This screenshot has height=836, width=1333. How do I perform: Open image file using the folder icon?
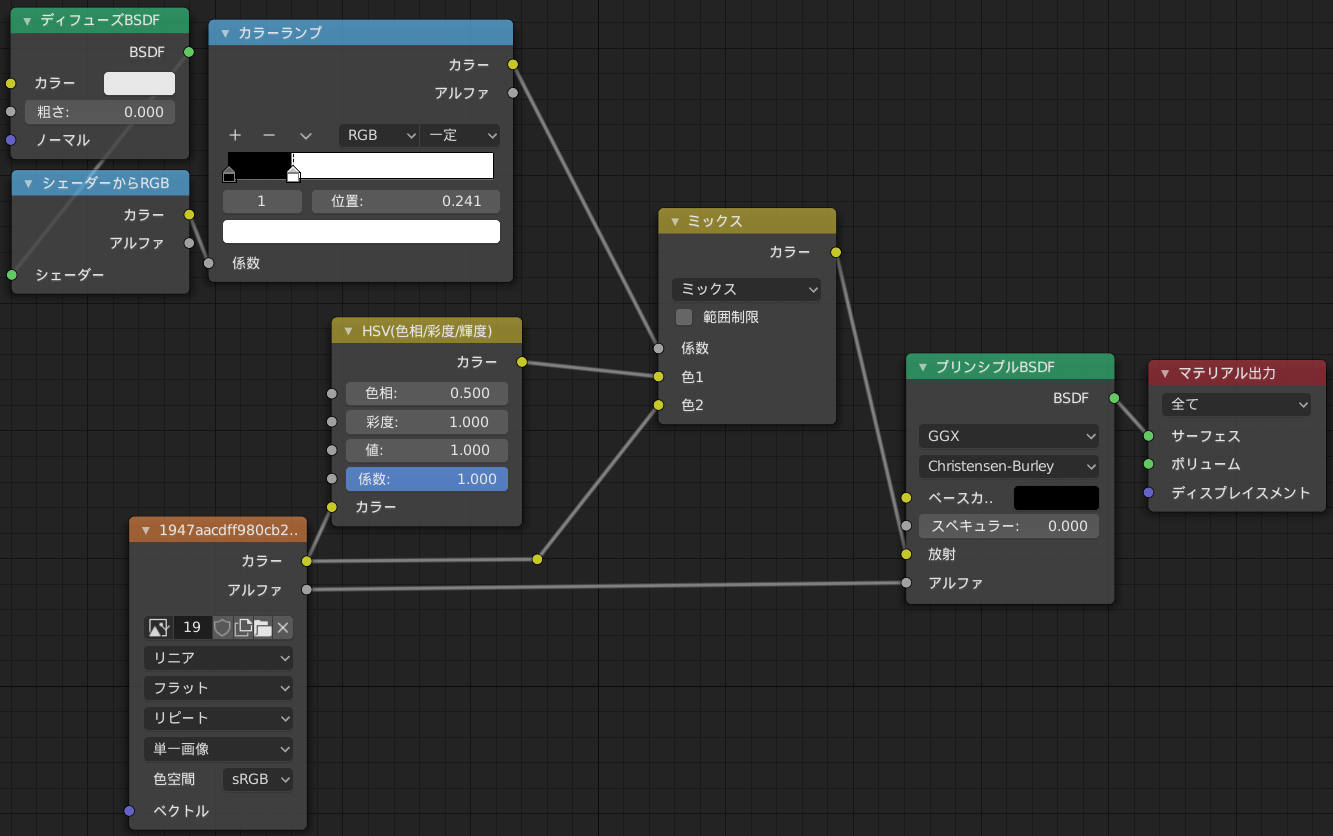tap(262, 628)
